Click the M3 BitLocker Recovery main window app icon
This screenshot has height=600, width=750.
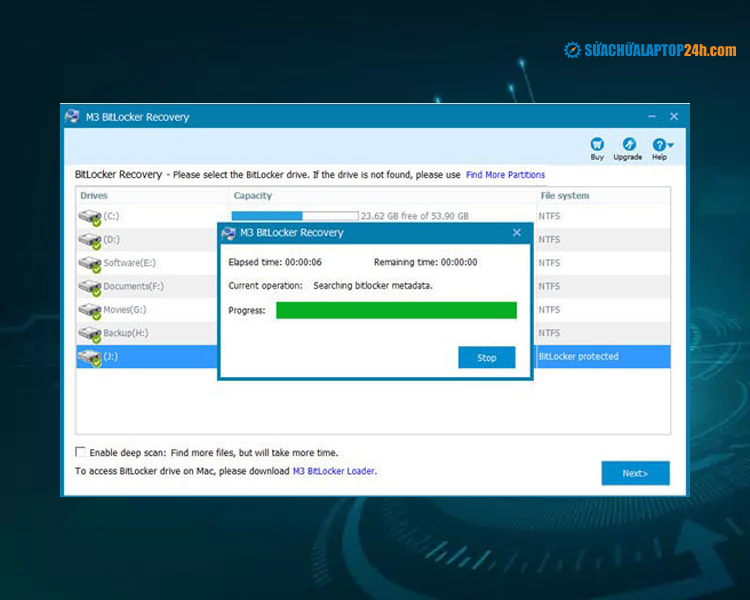(72, 116)
